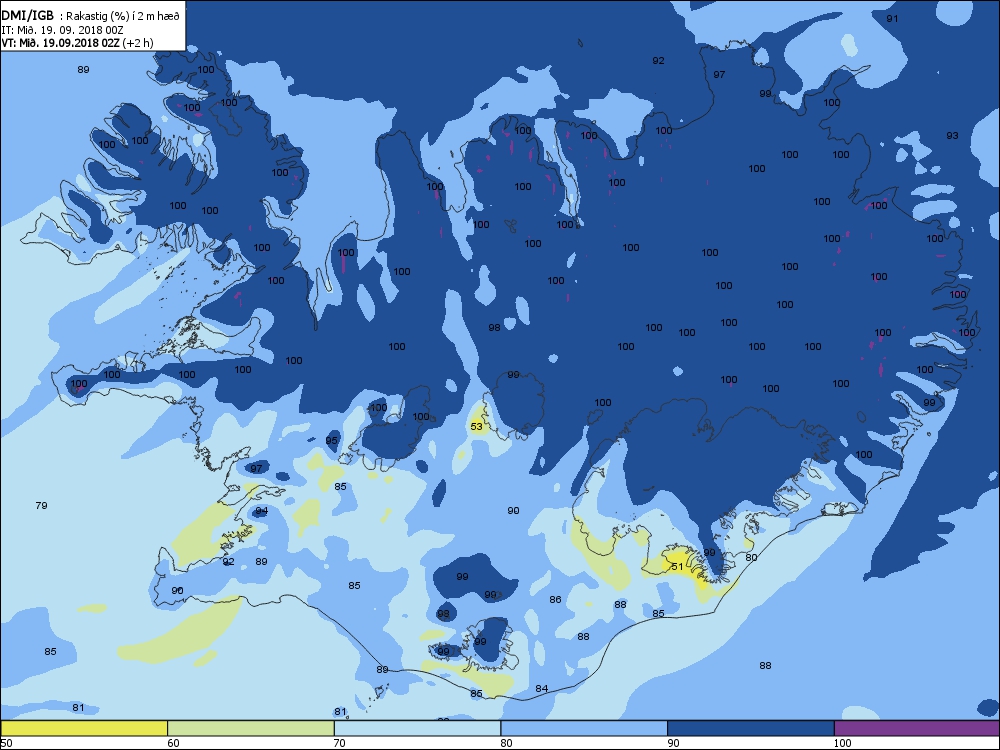Click the pale green 60–70 legend band
Viewport: 1000px width, 750px height.
251,728
